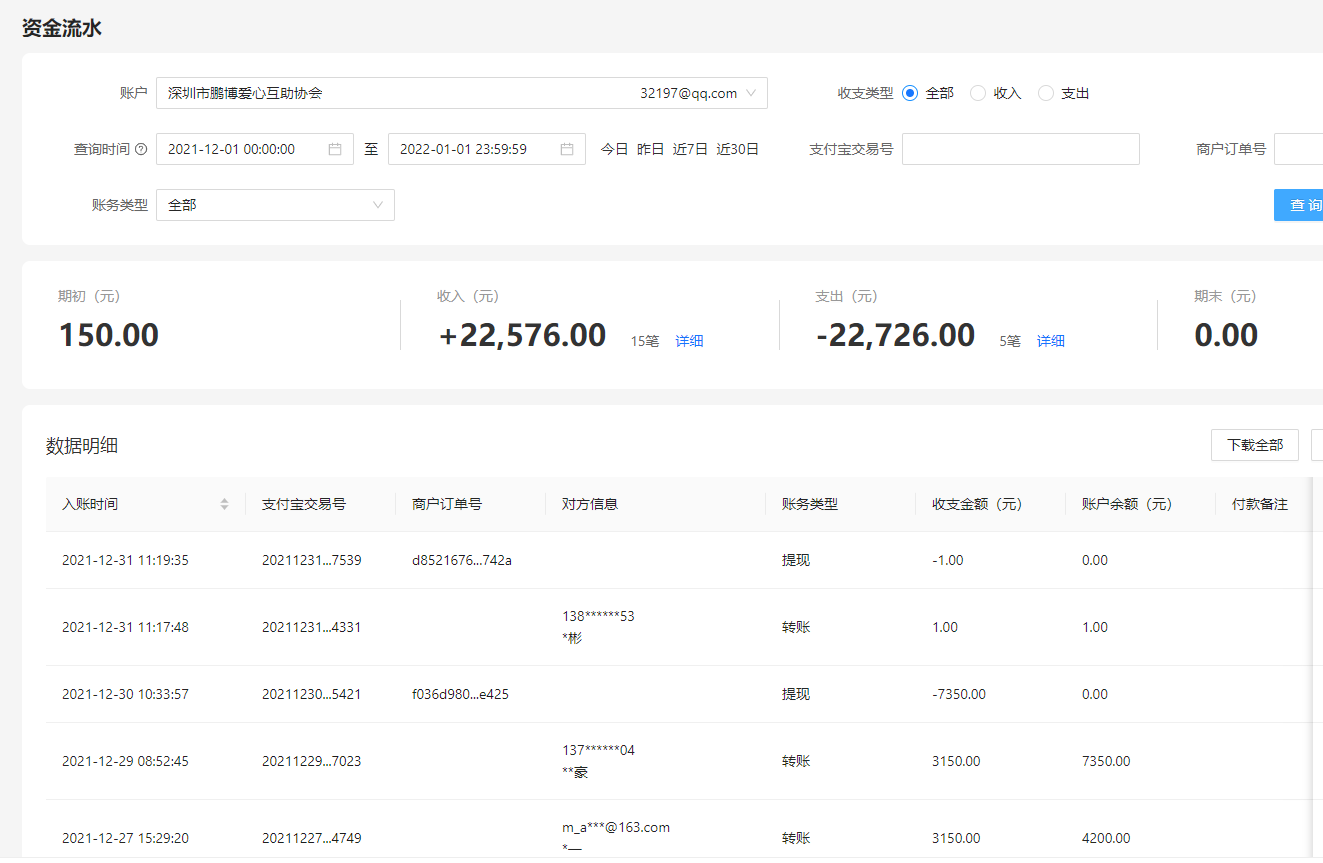Select the 收入 radio option
The height and width of the screenshot is (863, 1323).
click(978, 93)
